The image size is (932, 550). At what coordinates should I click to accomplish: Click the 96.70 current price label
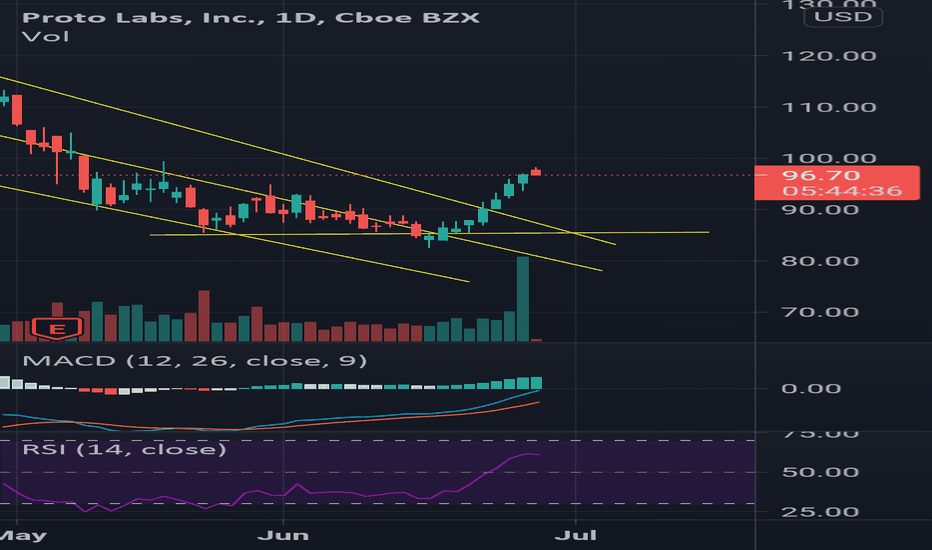click(820, 175)
